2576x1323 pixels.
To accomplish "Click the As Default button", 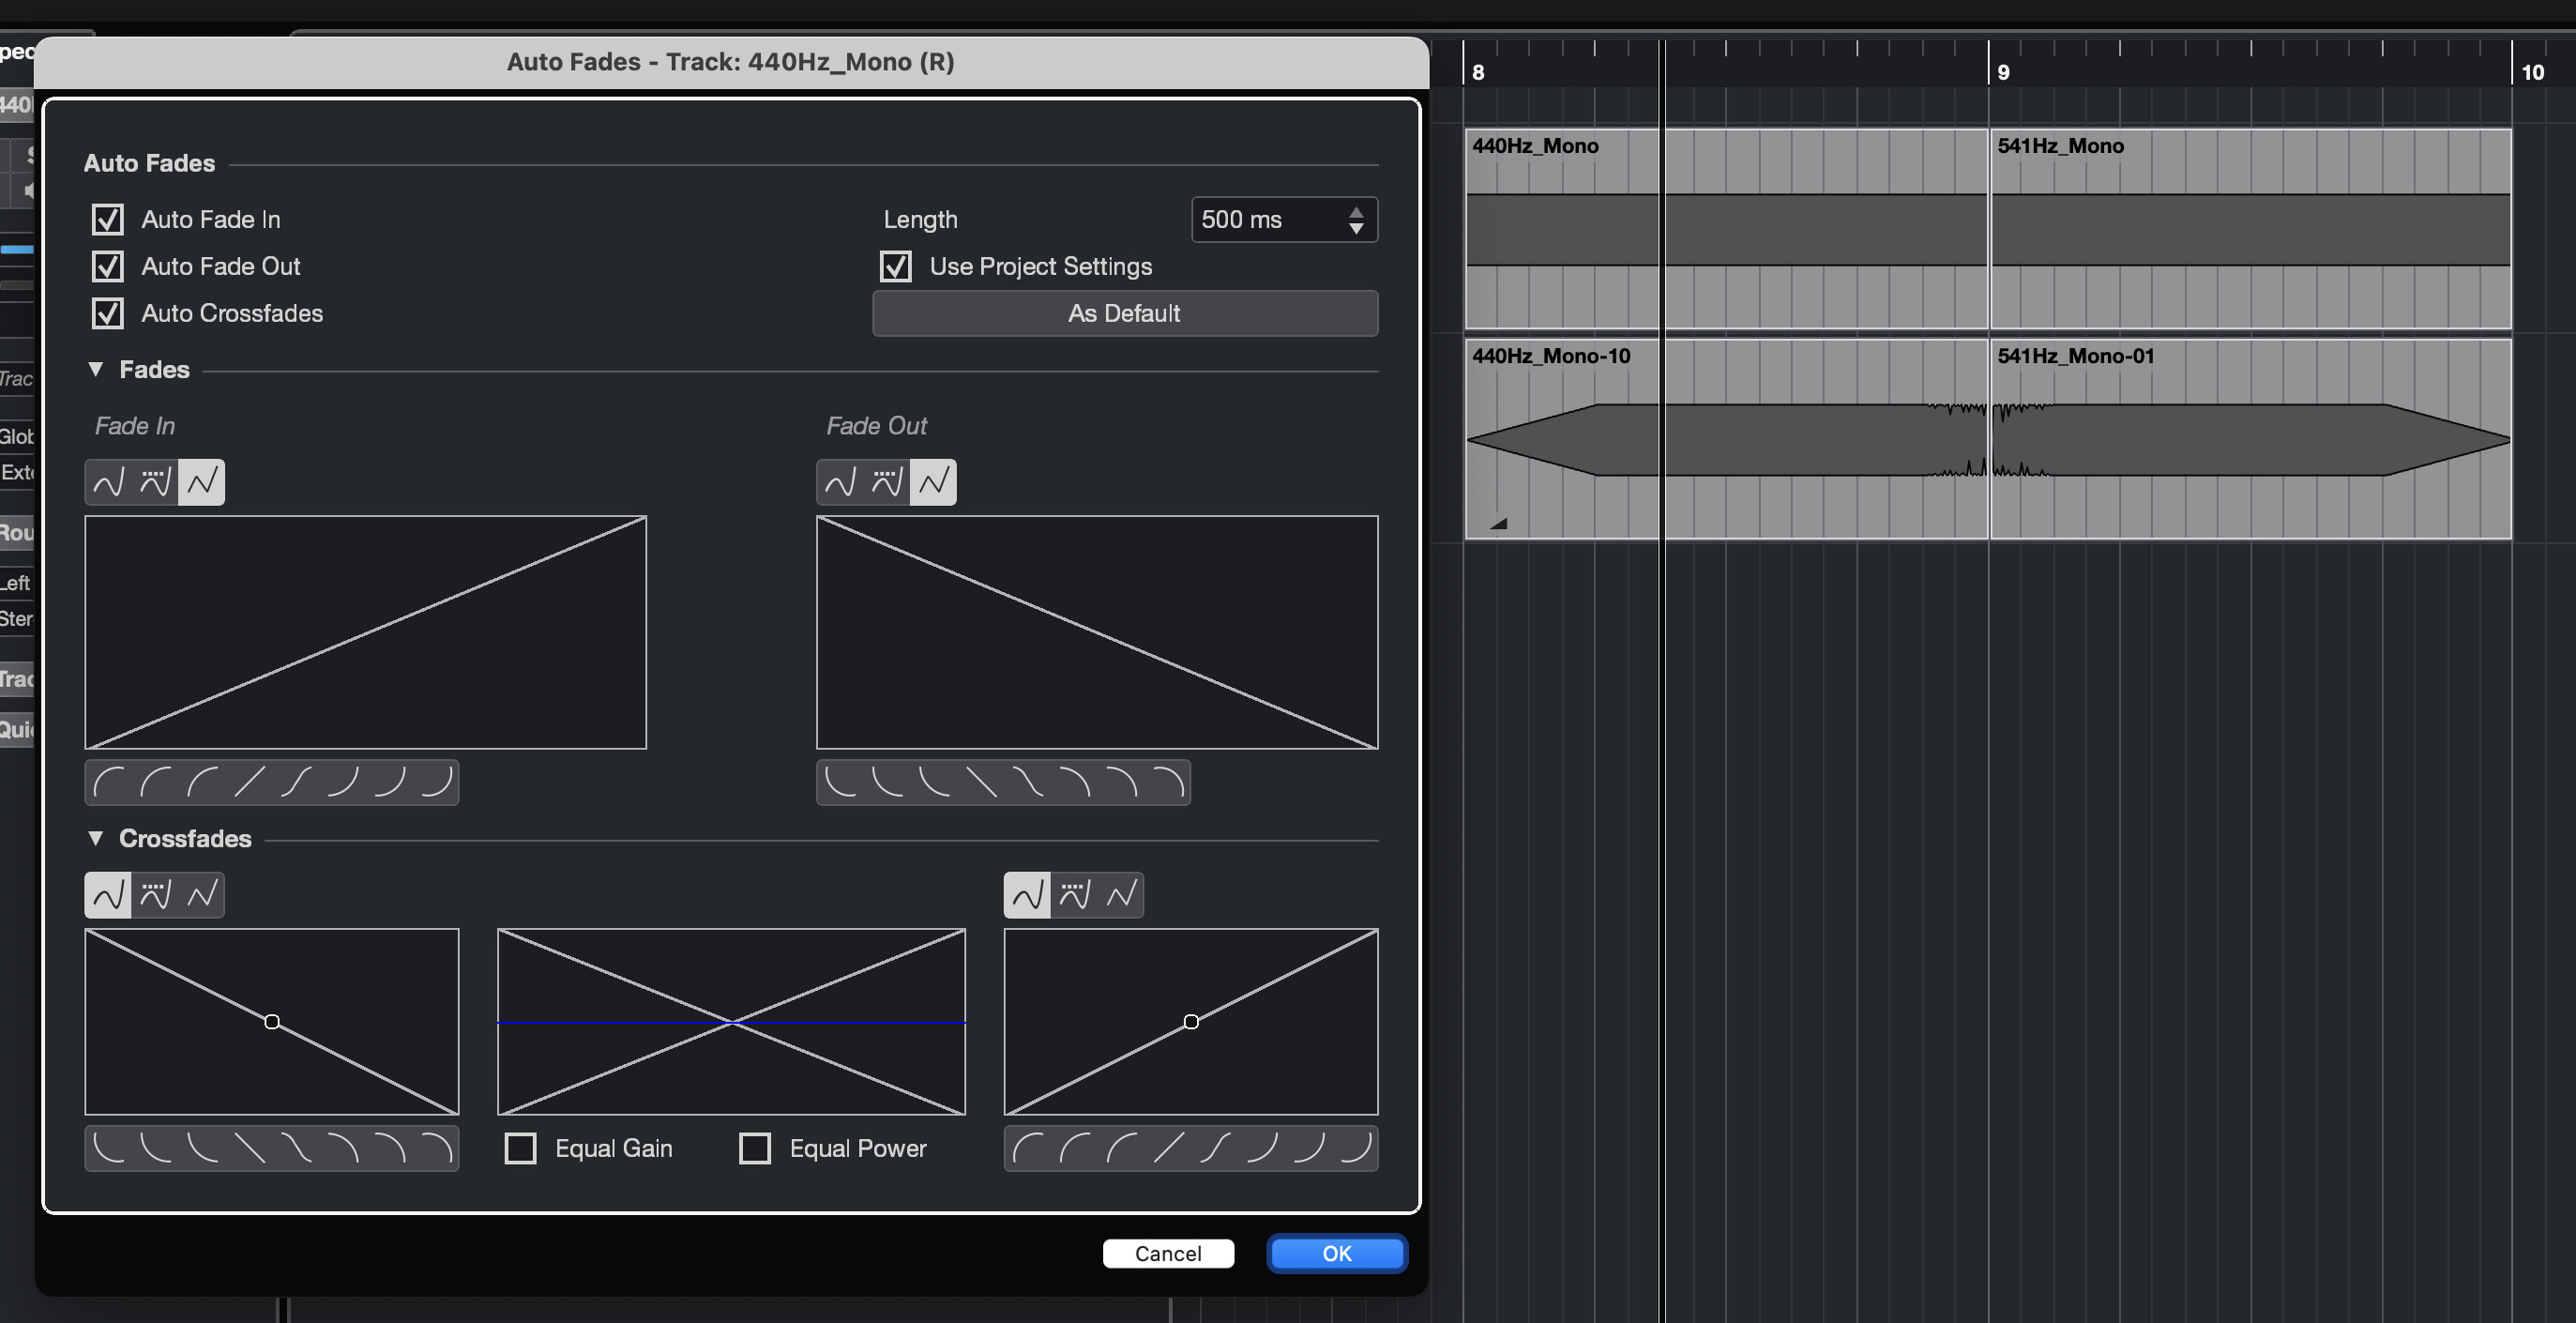I will click(x=1124, y=313).
